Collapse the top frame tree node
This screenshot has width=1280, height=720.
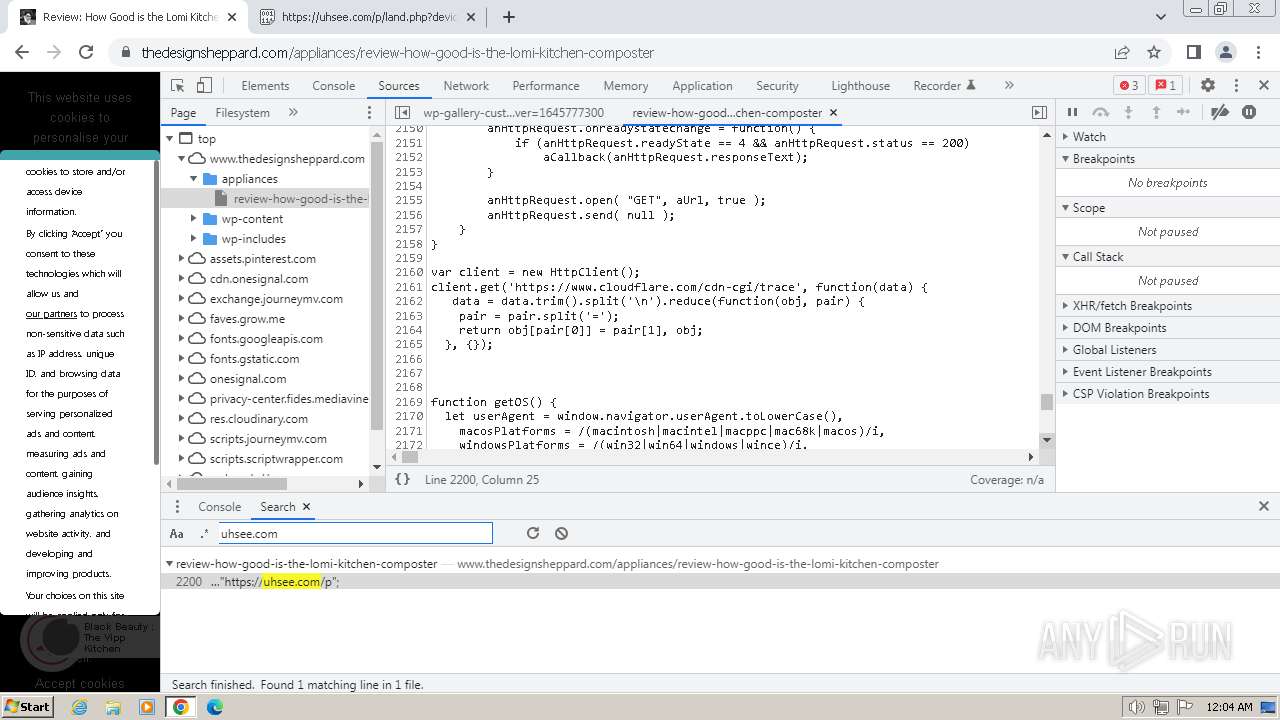point(170,139)
